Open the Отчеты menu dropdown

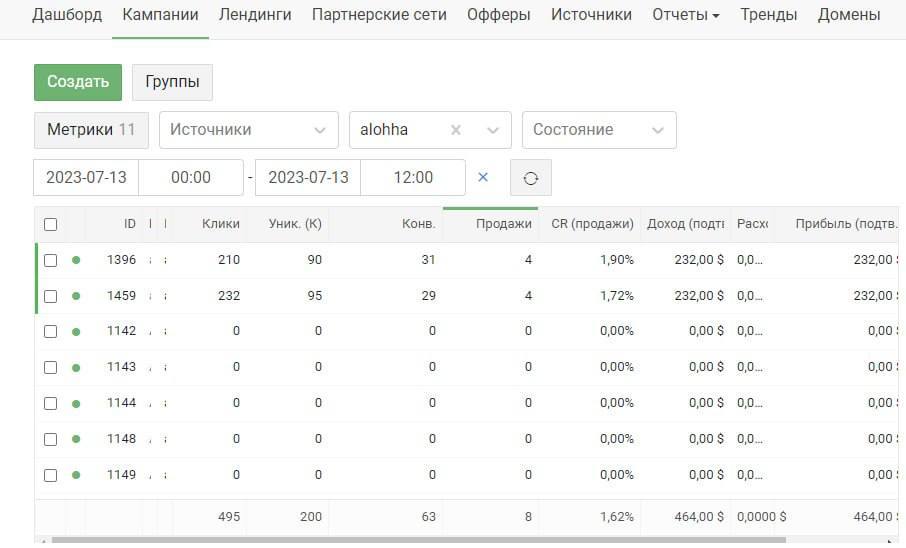click(x=685, y=15)
